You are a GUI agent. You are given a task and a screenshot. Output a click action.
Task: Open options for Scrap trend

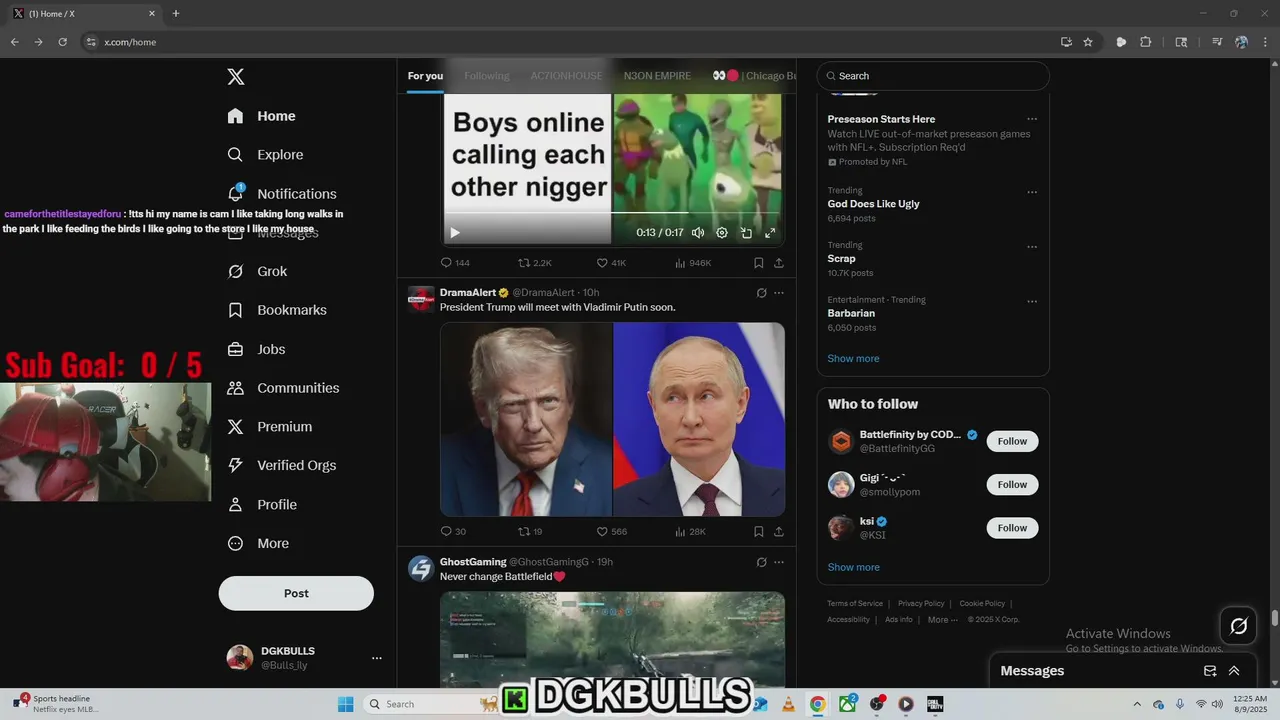1032,247
